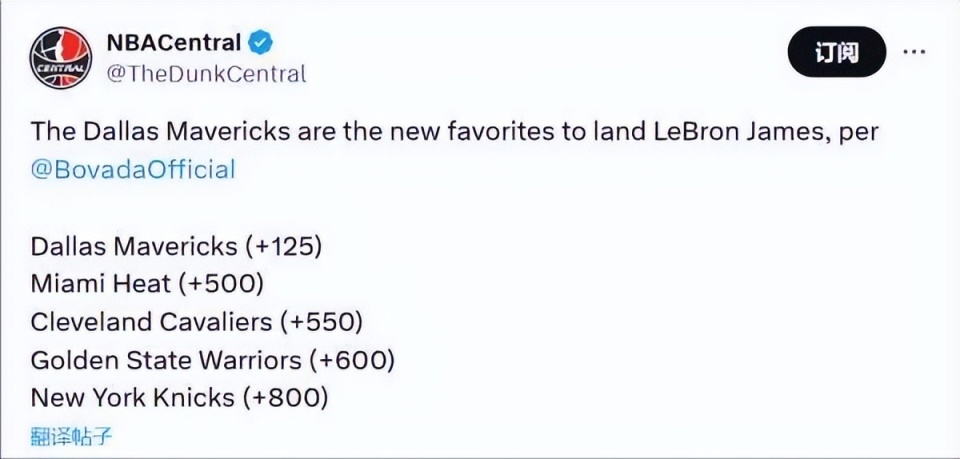Click the +125 odds value

(284, 247)
